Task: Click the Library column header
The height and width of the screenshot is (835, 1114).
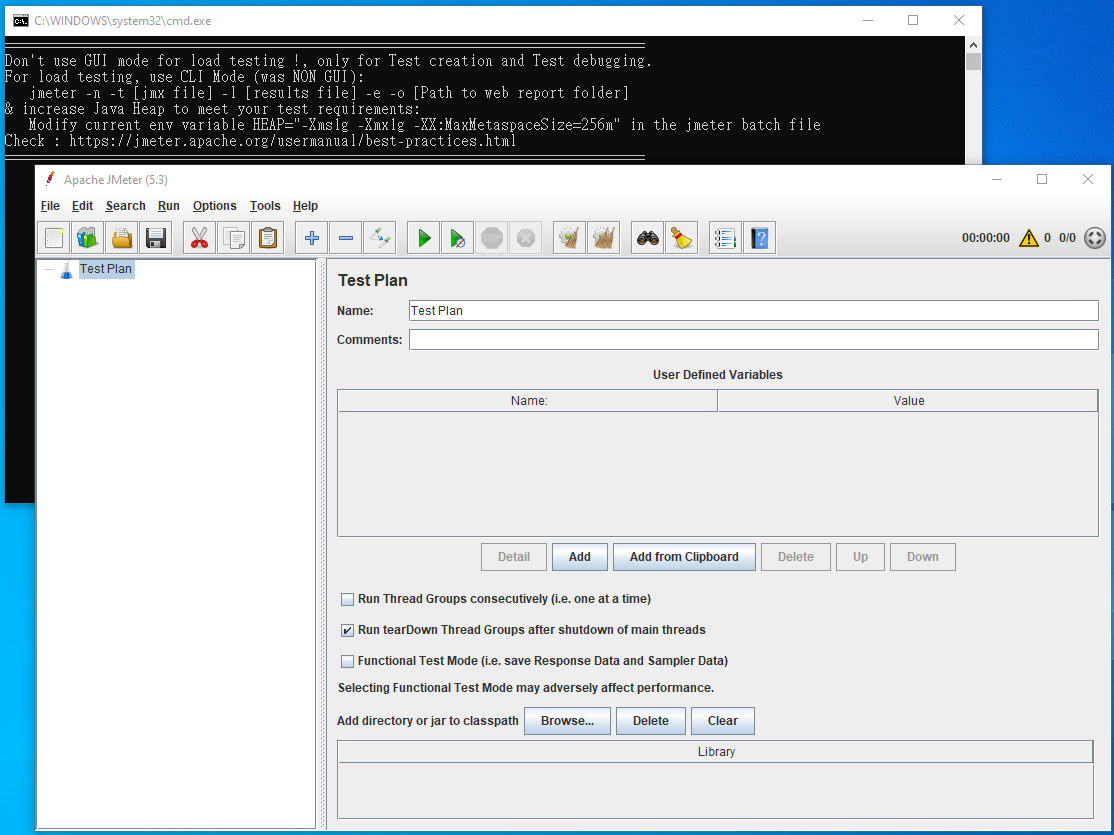Action: point(715,752)
